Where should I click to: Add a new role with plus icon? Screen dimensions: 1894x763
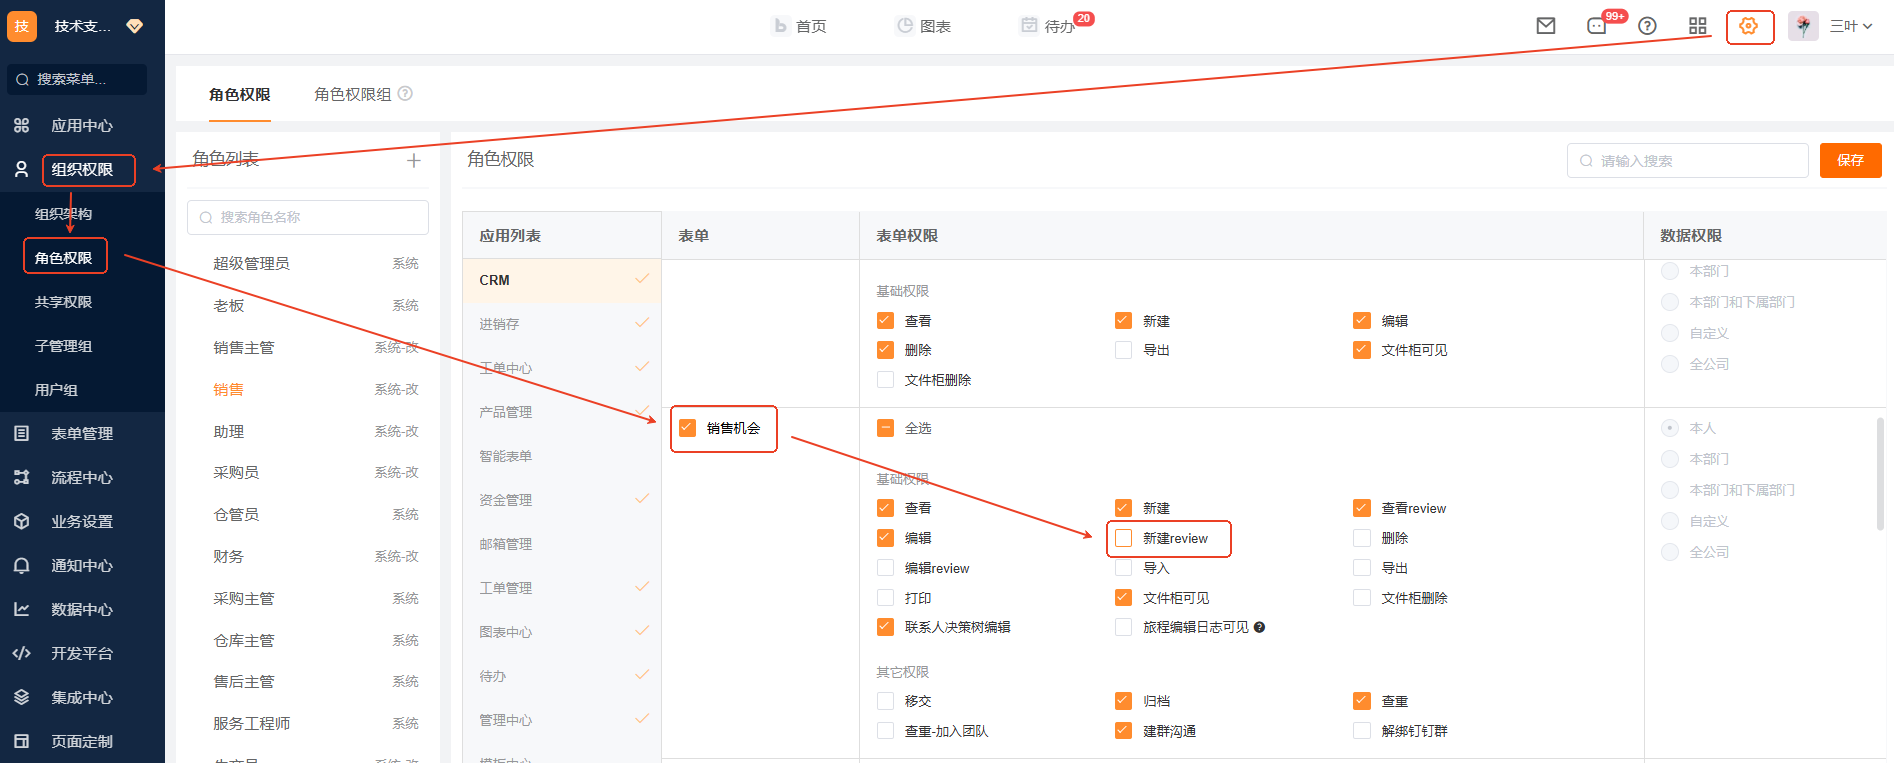pyautogui.click(x=414, y=160)
